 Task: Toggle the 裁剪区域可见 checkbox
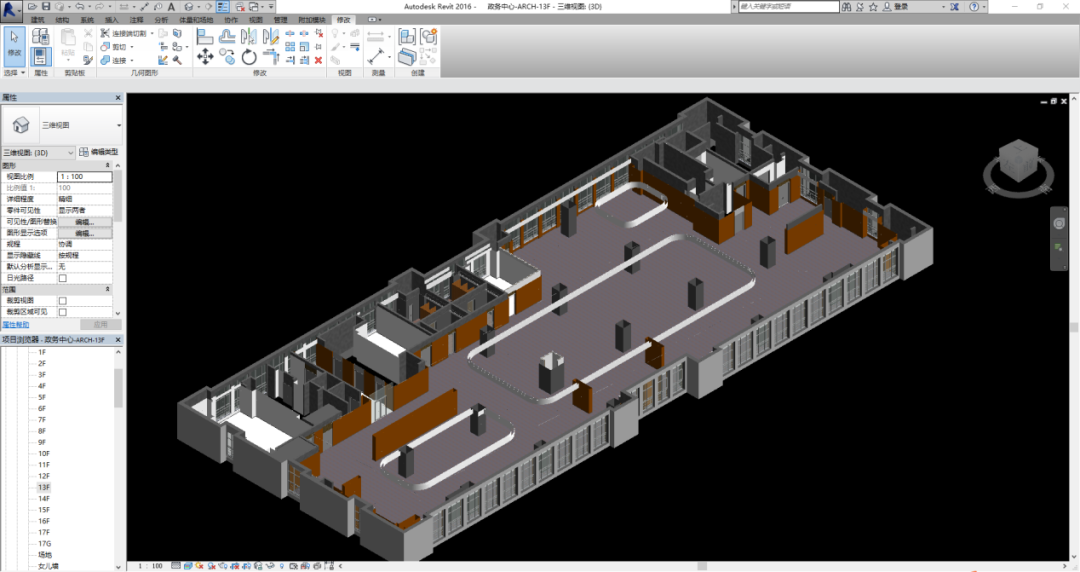[x=63, y=312]
